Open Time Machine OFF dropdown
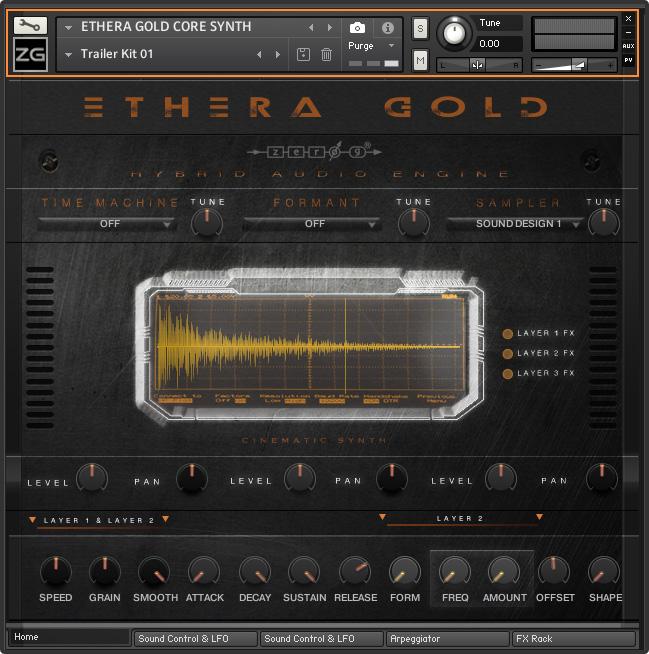The height and width of the screenshot is (654, 649). coord(106,224)
